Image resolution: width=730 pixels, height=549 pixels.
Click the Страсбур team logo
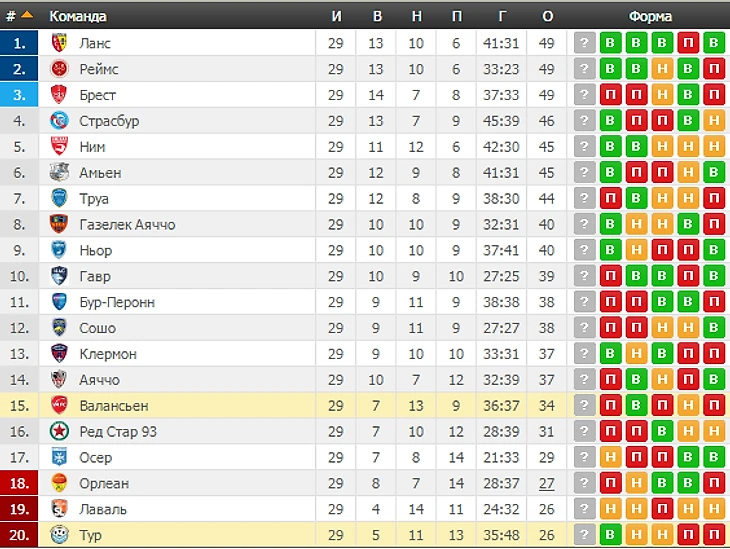[59, 121]
